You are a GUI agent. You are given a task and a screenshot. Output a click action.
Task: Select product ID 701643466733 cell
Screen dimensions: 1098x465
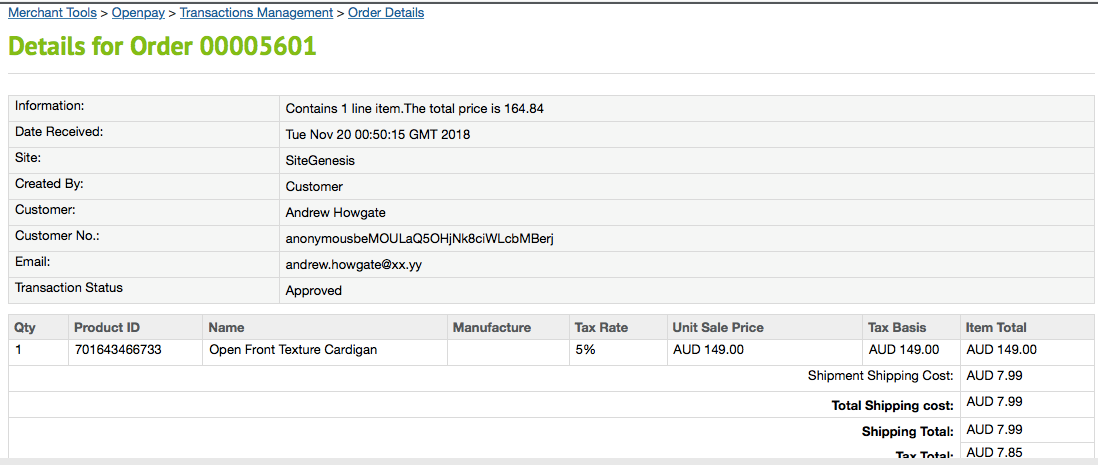pyautogui.click(x=118, y=350)
